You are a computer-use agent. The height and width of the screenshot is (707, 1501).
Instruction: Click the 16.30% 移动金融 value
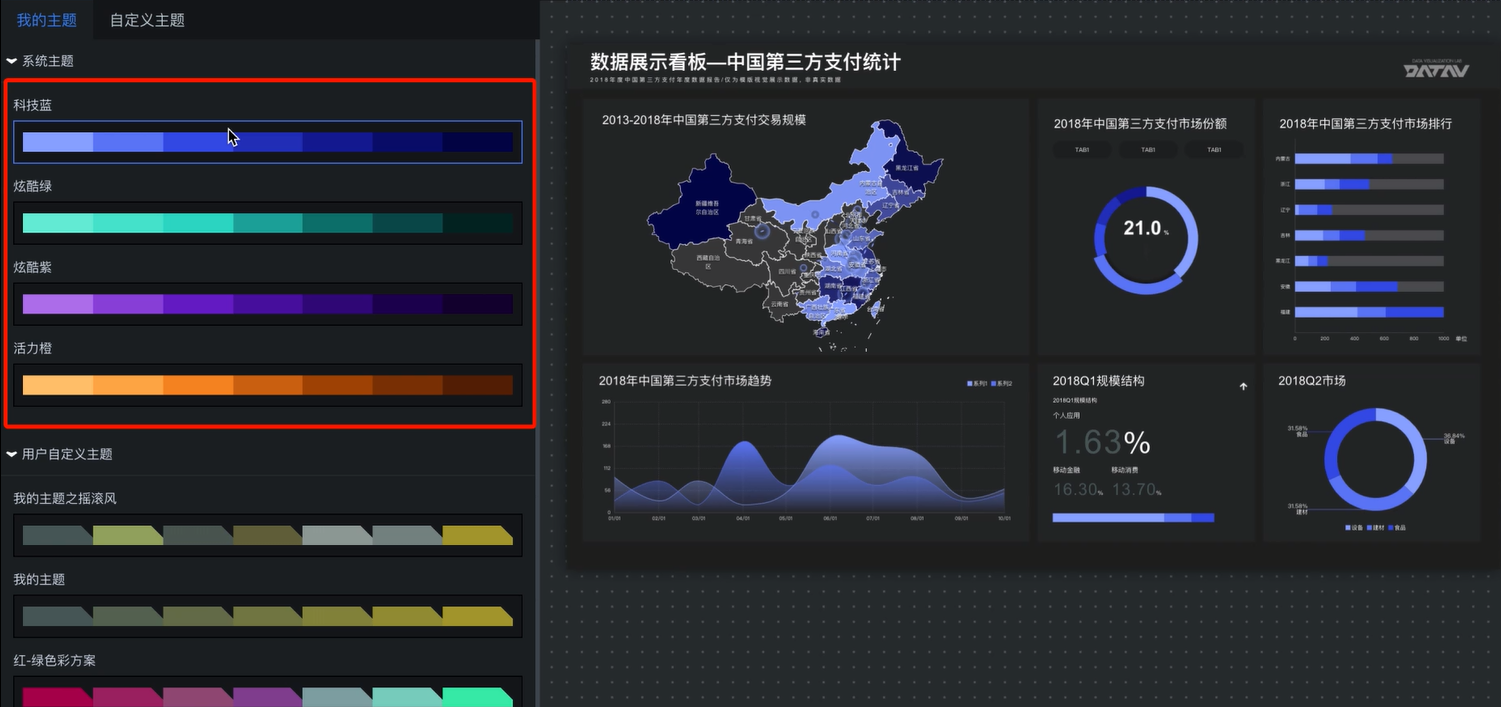point(1078,489)
